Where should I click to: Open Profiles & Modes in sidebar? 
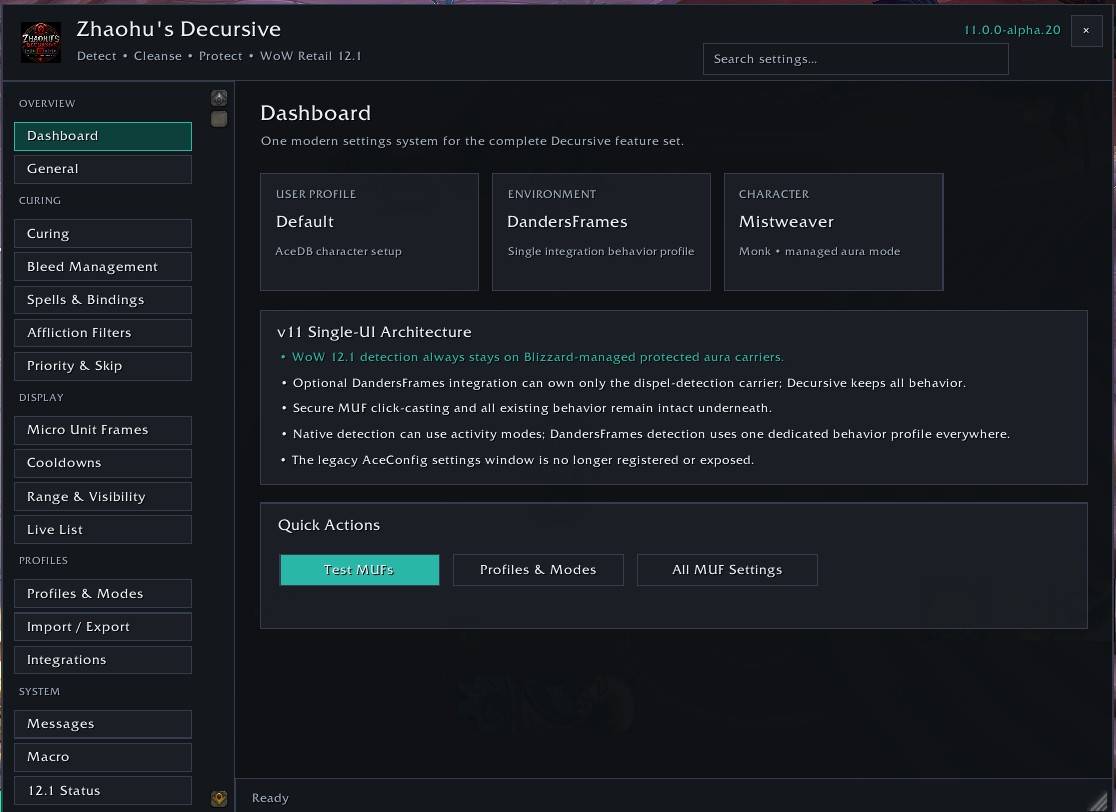coord(102,594)
